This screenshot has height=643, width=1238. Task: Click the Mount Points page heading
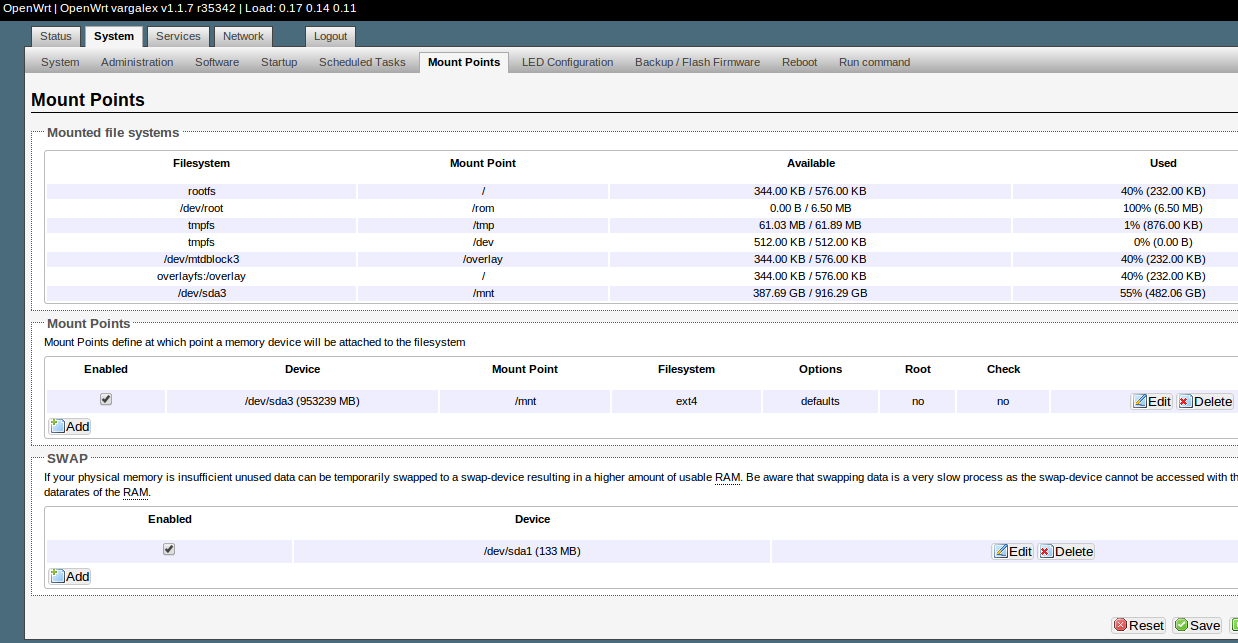[88, 100]
